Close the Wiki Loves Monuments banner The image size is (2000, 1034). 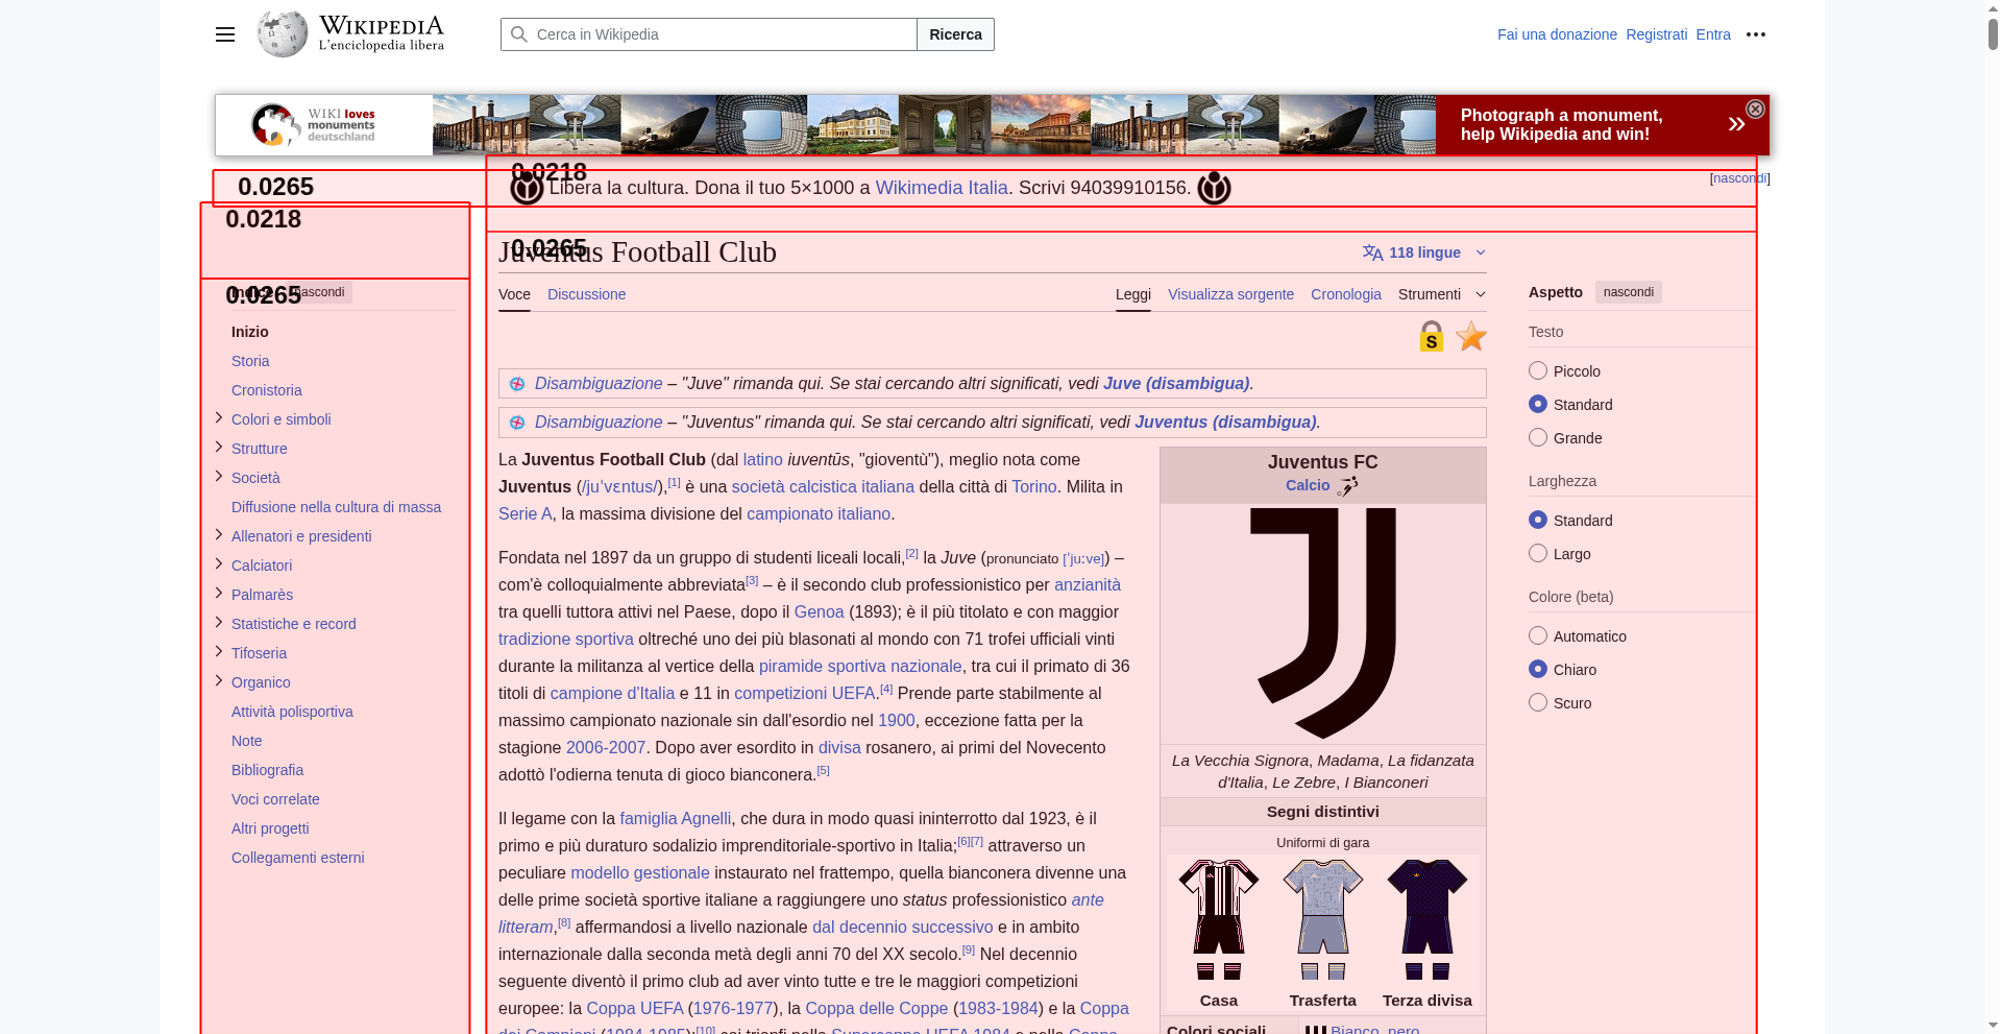pos(1754,109)
